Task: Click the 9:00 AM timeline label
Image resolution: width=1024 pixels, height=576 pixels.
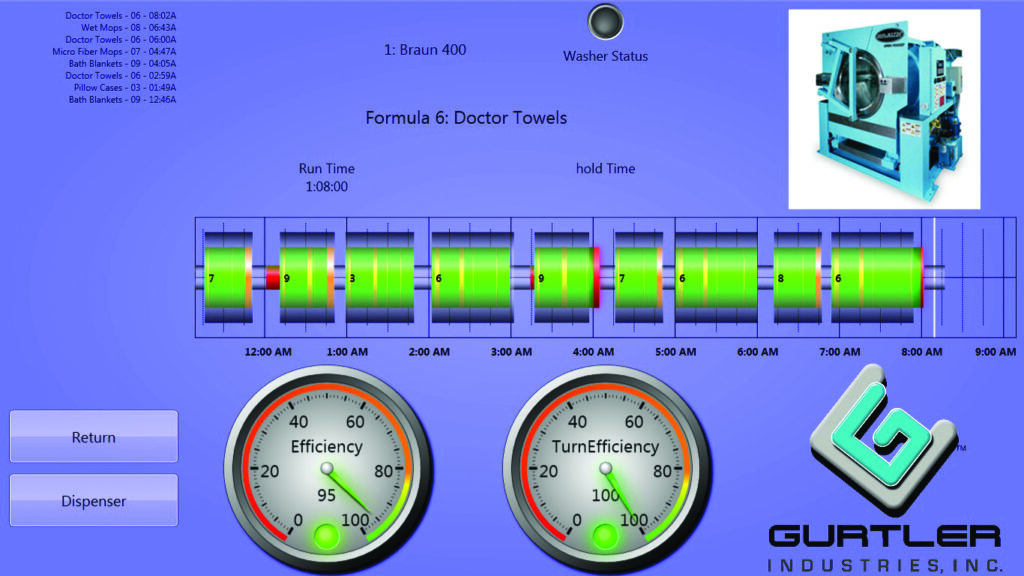Action: pos(996,352)
